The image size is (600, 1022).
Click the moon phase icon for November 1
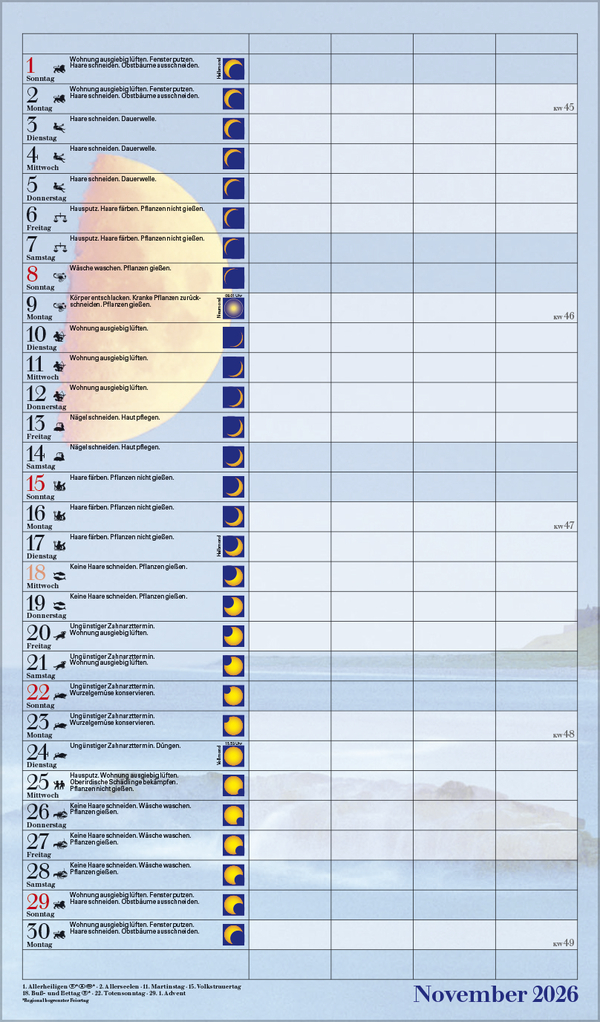tap(233, 68)
